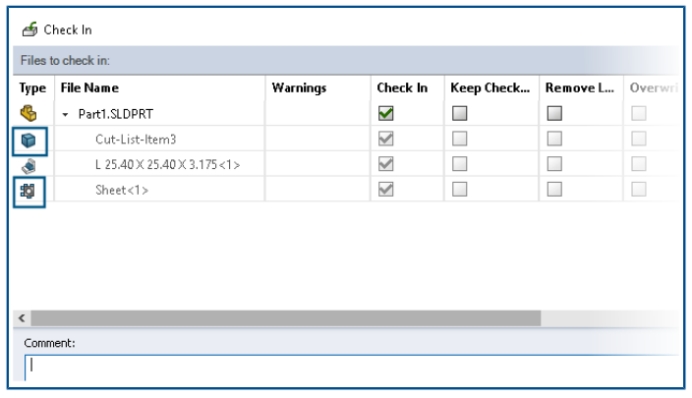Viewport: 692px width, 398px height.
Task: Enable Keep Checked Out for Part1.SLDPRT
Action: tap(459, 113)
